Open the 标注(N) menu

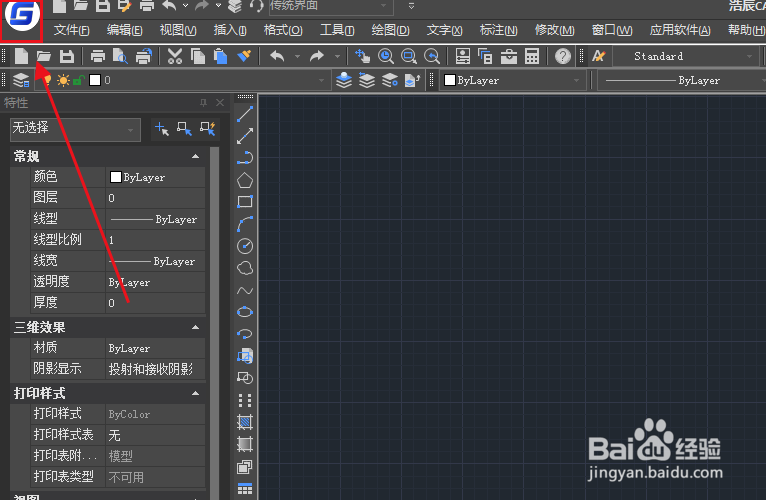[x=498, y=30]
